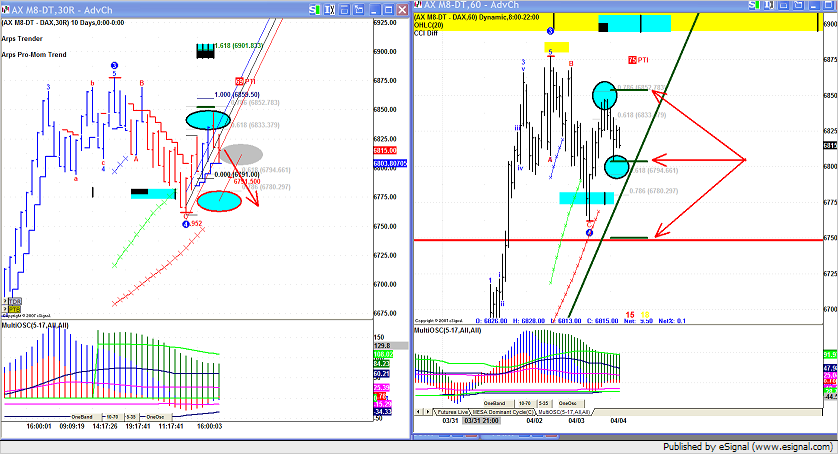Click the tile-window icon in left chart title bar
Image resolution: width=838 pixels, height=454 pixels.
coord(345,8)
